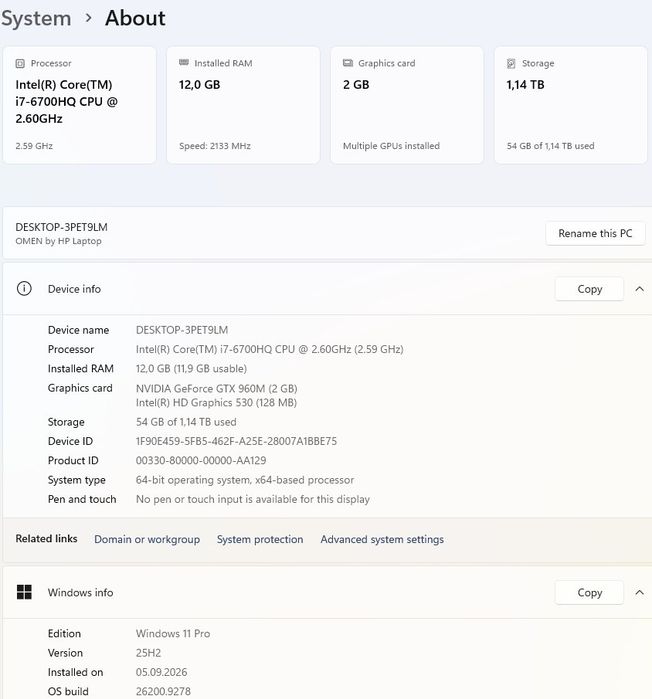Click the Device info circle-i icon

[x=24, y=289]
